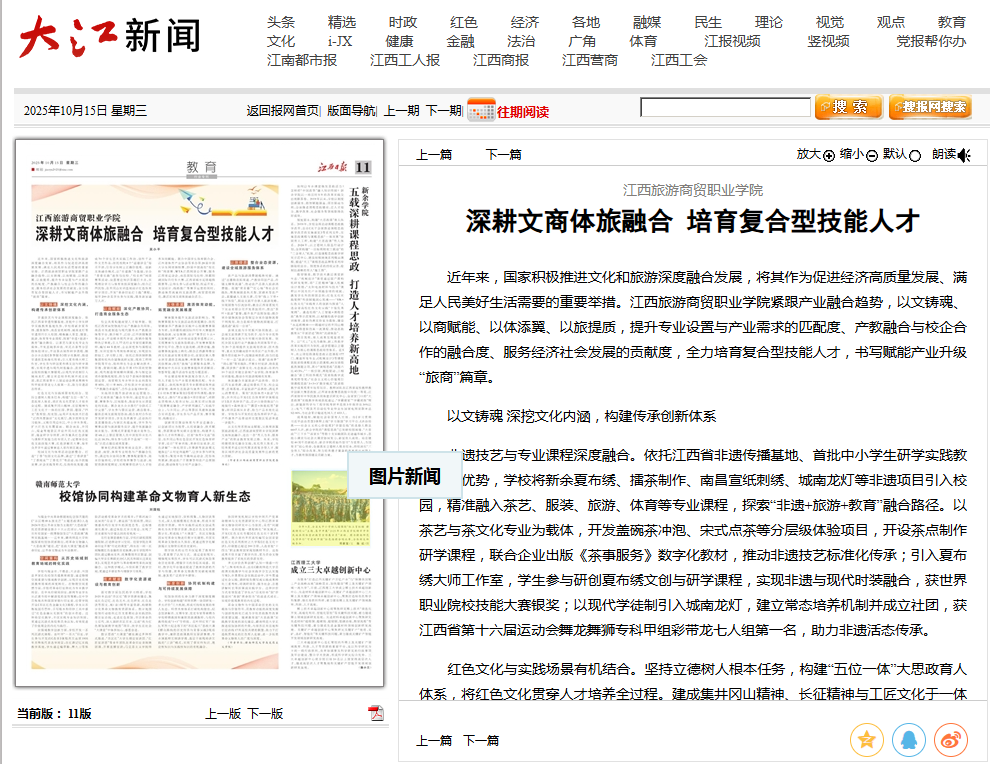
Task: Add to favorites with star icon
Action: coord(866,740)
